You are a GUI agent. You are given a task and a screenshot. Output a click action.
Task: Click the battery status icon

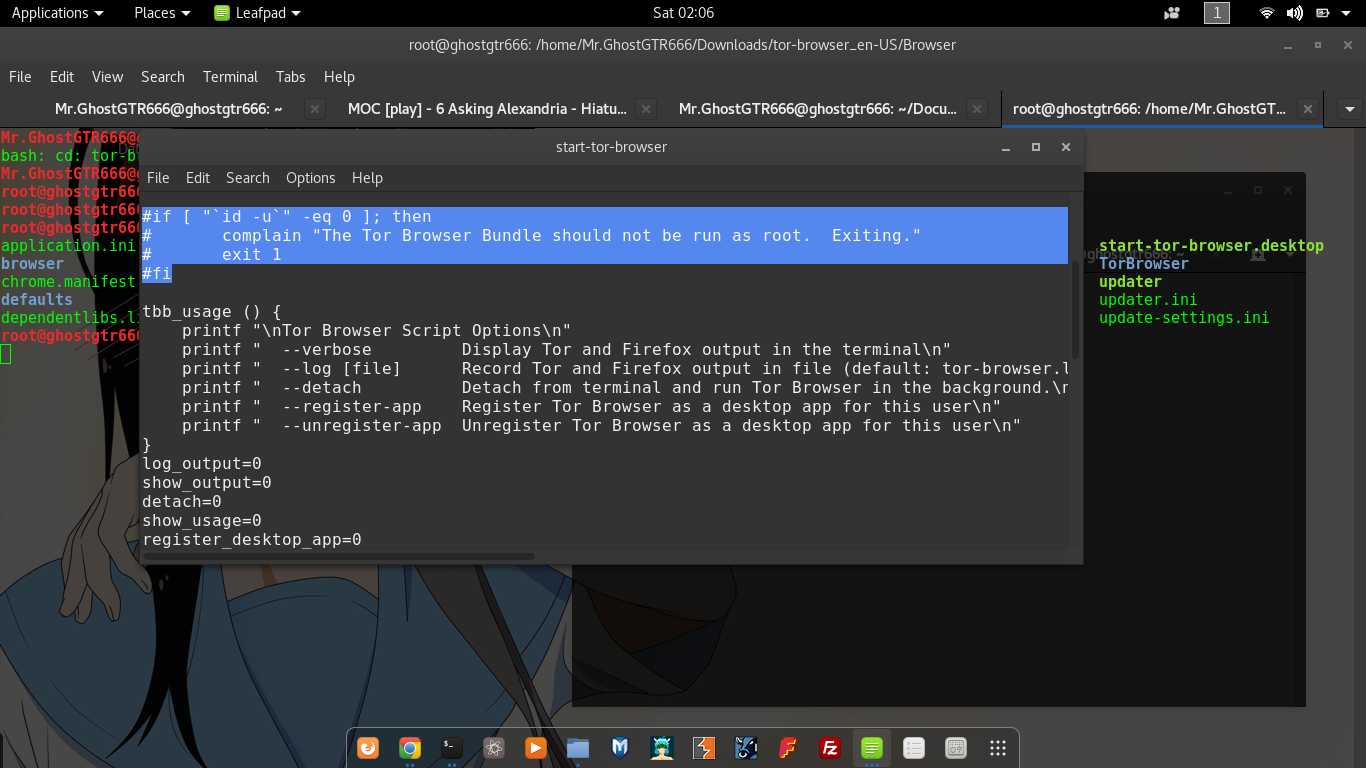click(1323, 13)
